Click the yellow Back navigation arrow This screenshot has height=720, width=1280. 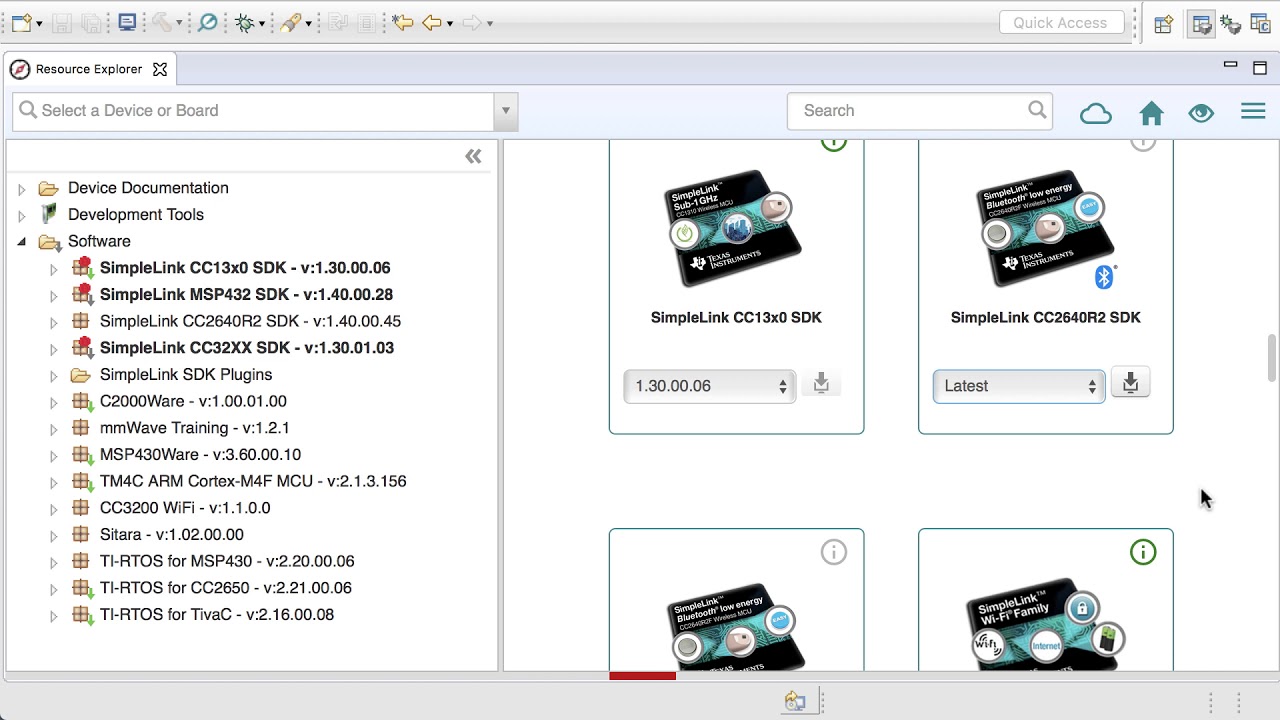[x=432, y=22]
